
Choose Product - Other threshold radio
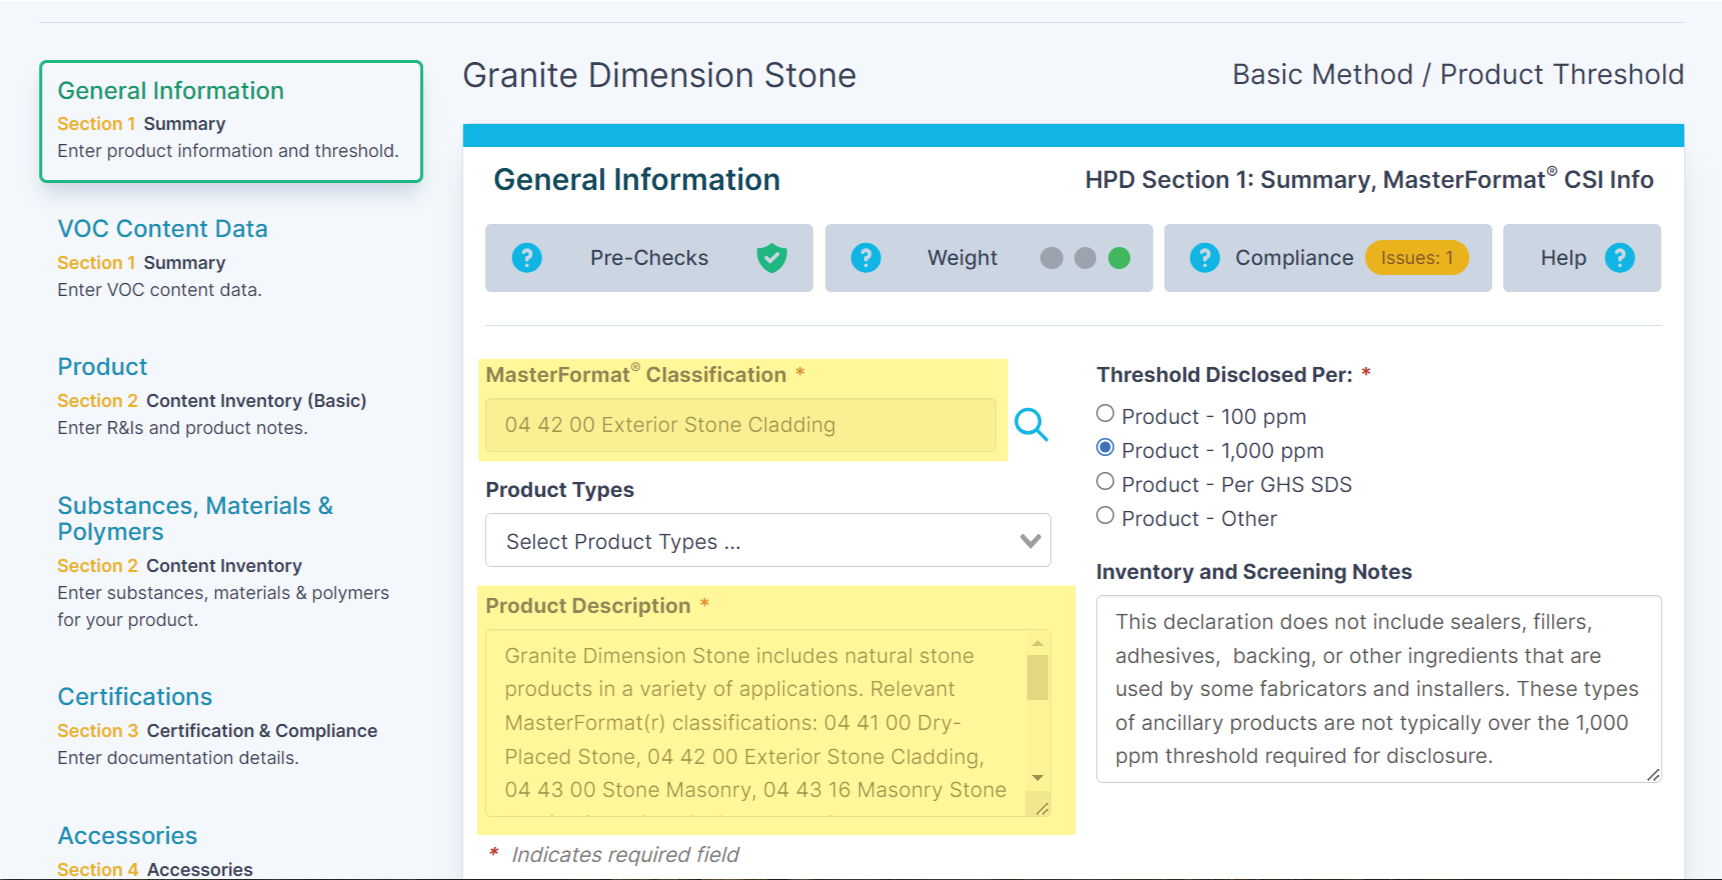[x=1105, y=516]
